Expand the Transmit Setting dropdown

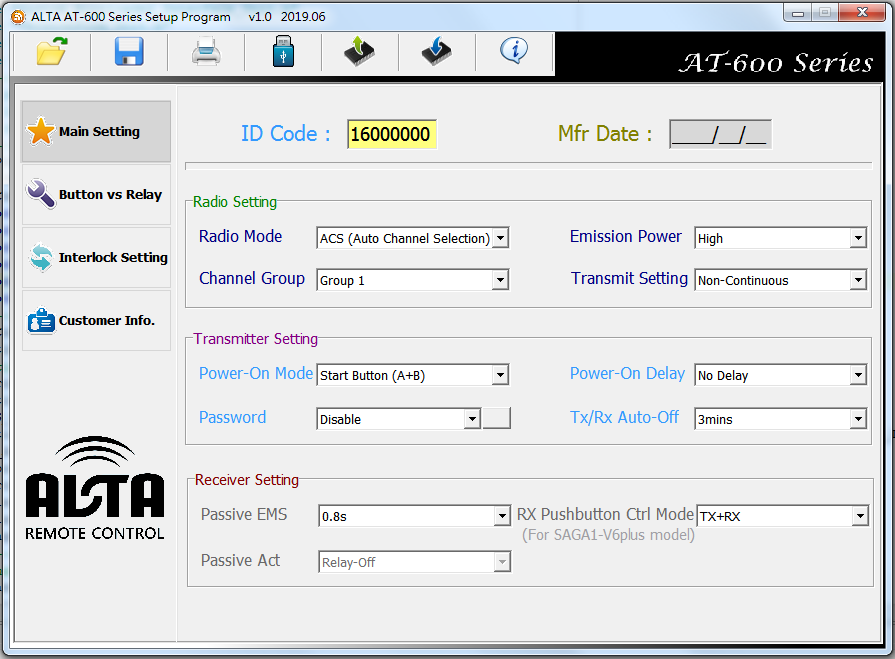[x=780, y=280]
